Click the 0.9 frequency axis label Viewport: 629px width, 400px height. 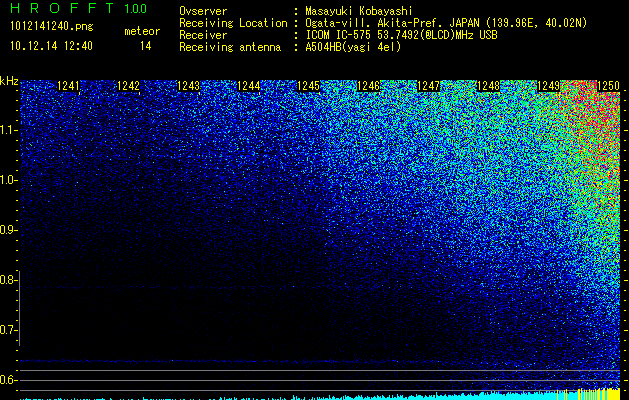[8, 230]
